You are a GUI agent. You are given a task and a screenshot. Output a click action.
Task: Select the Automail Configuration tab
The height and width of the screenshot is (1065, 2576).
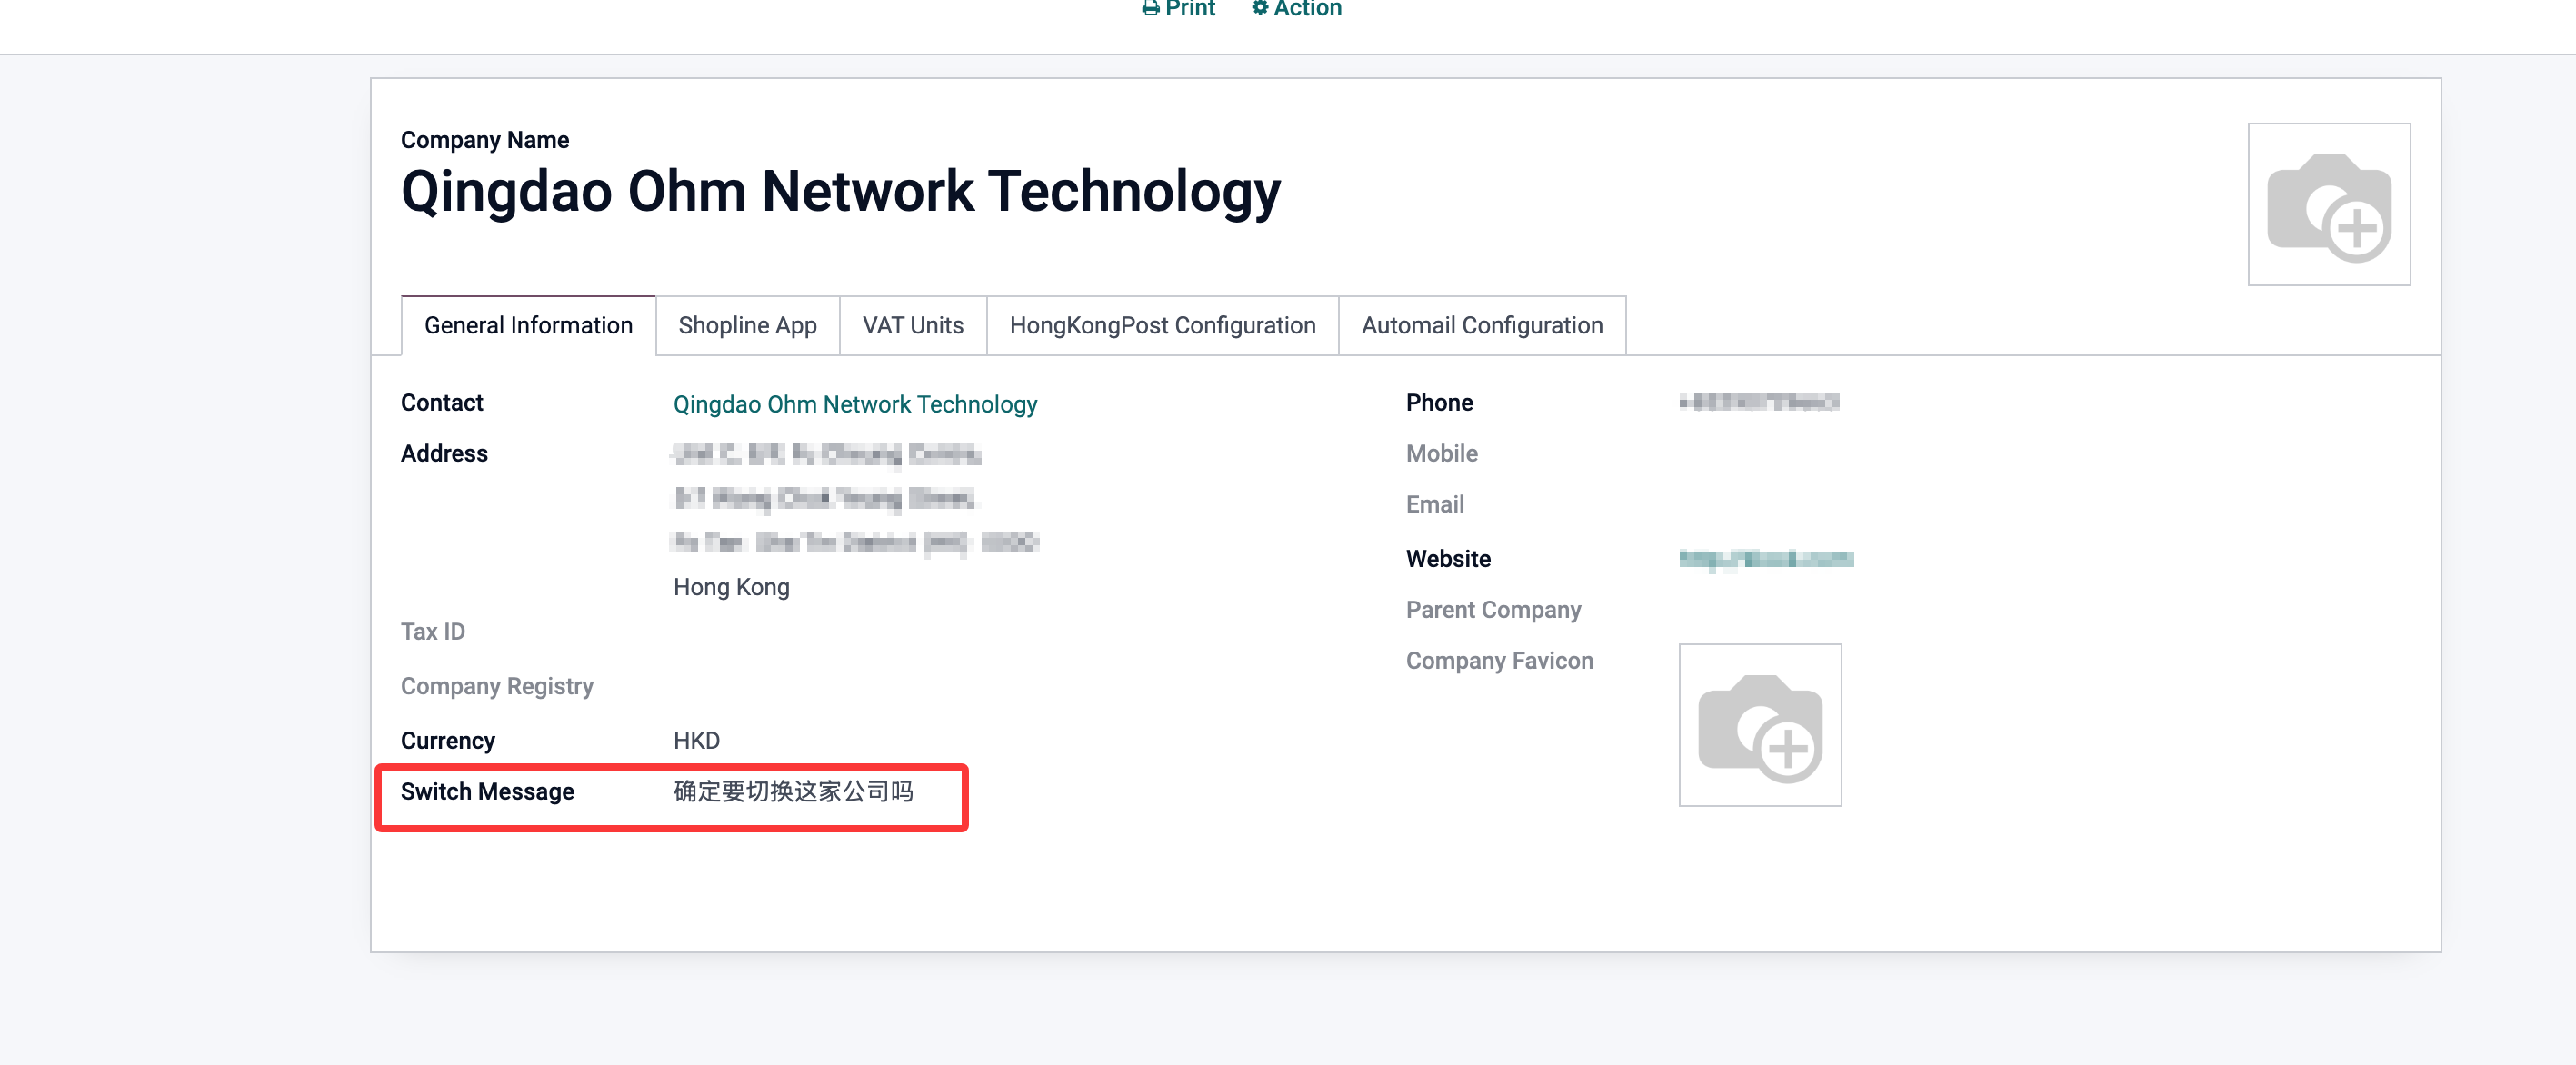pos(1481,326)
